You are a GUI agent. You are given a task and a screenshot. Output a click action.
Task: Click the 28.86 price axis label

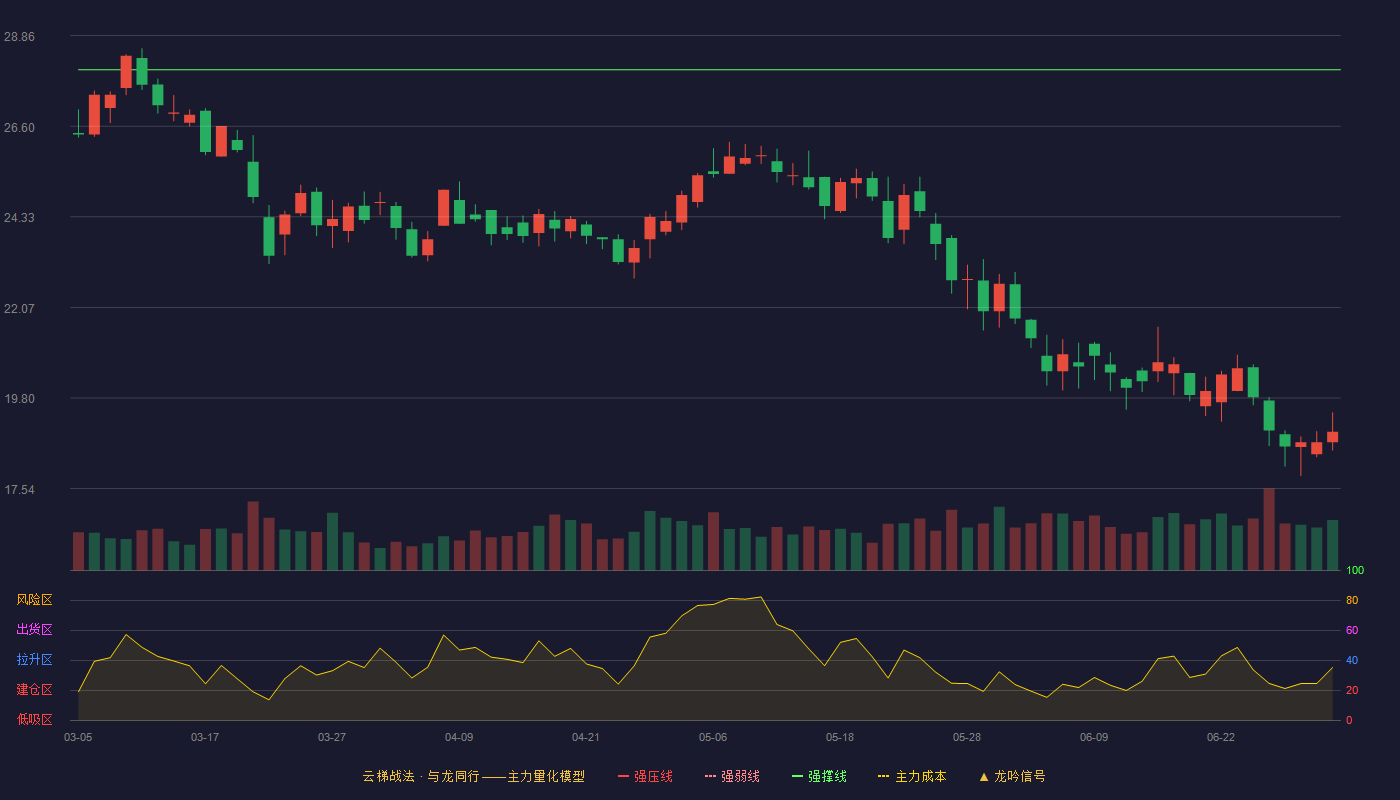click(x=19, y=36)
